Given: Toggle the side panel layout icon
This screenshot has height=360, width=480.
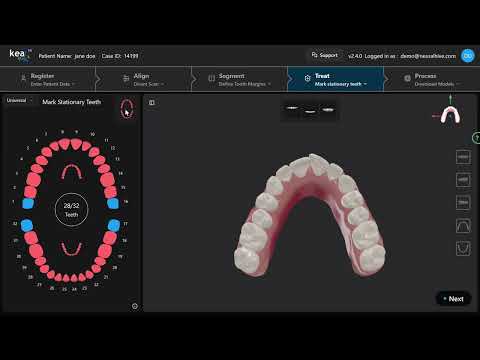Looking at the screenshot, I should [152, 103].
